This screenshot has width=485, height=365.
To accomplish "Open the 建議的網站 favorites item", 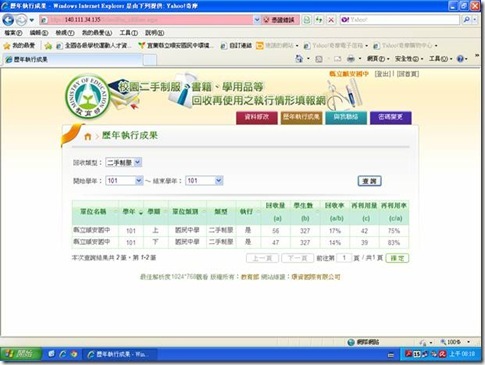I will (x=277, y=46).
